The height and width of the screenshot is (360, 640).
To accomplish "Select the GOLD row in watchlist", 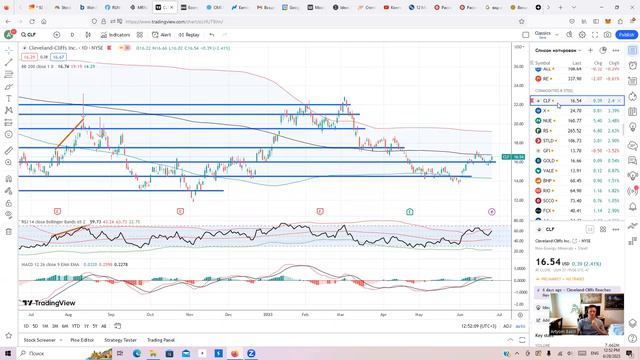I will (x=577, y=160).
